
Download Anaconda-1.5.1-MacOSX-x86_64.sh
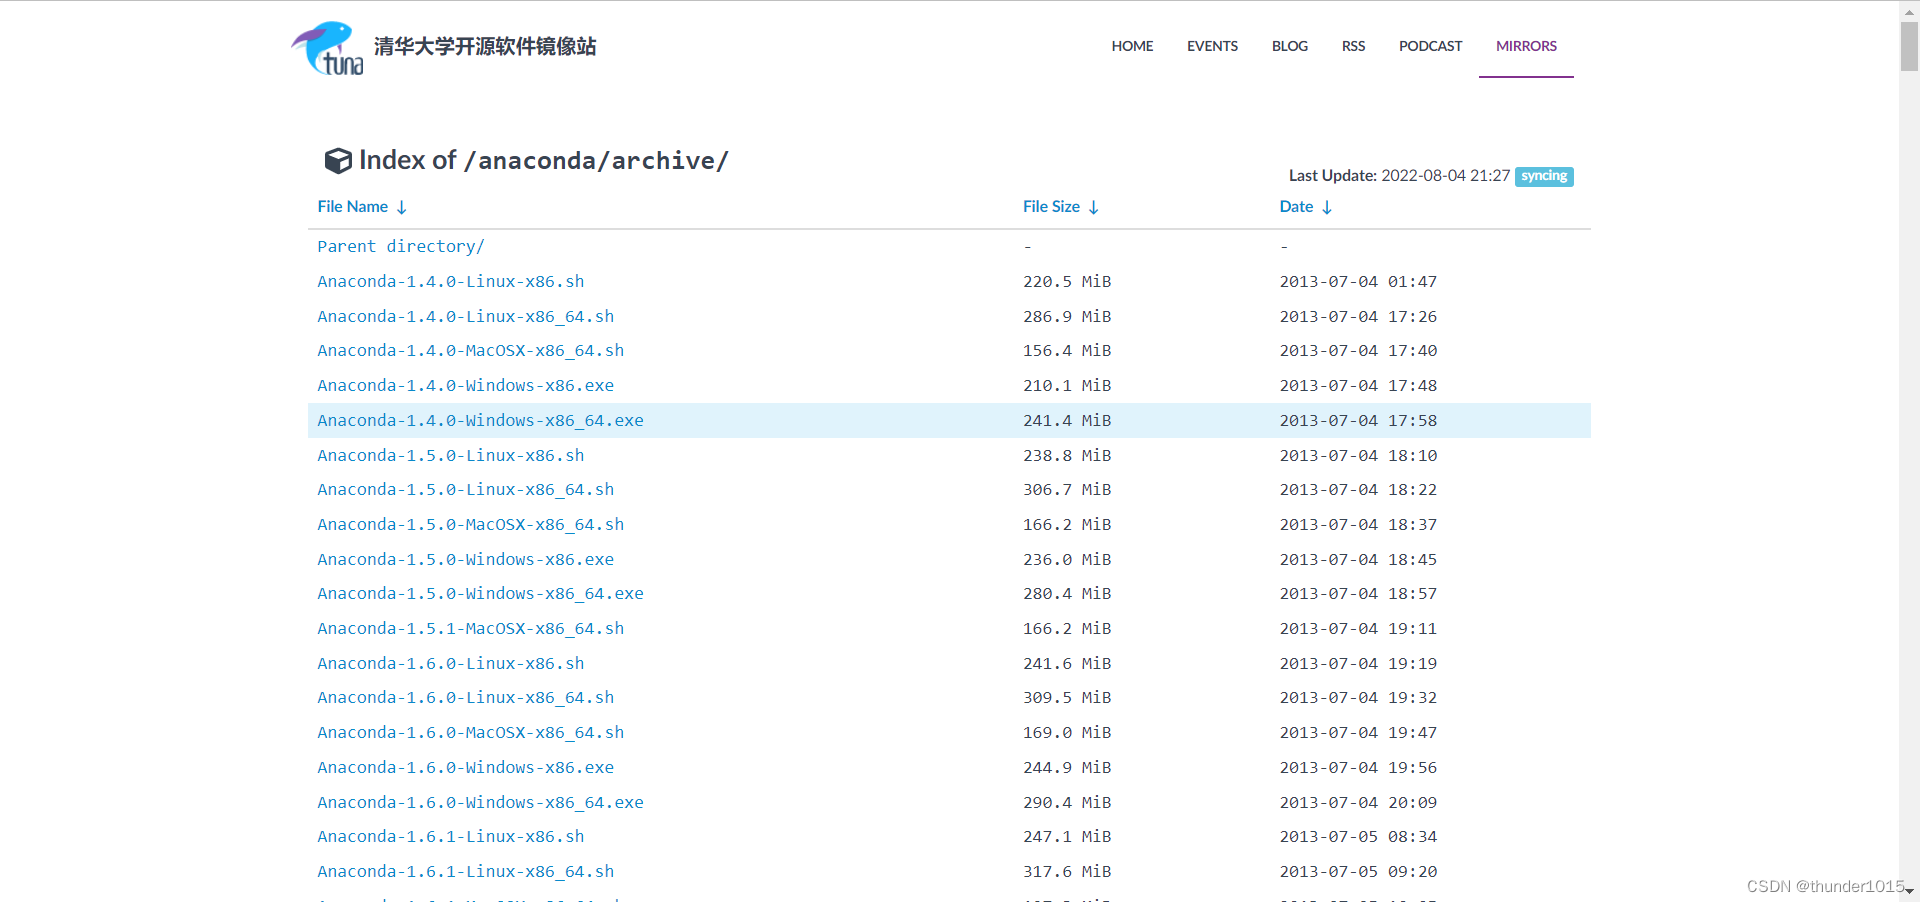[x=471, y=629]
